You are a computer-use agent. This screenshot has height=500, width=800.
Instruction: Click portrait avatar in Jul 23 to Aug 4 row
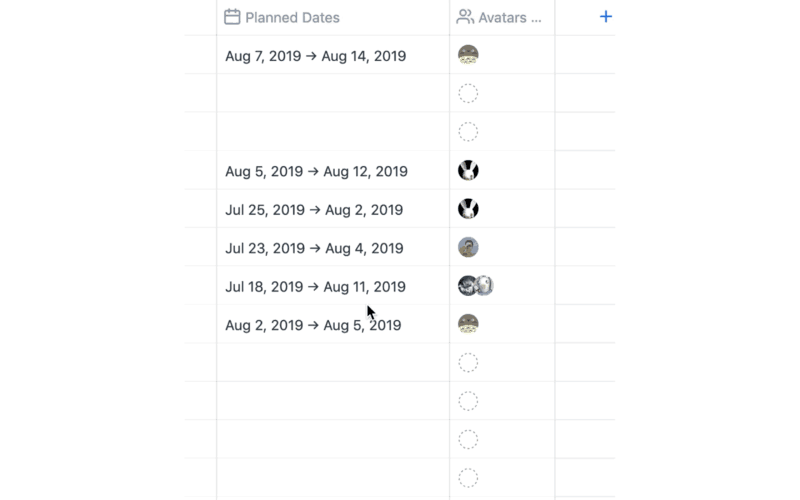[x=468, y=247]
